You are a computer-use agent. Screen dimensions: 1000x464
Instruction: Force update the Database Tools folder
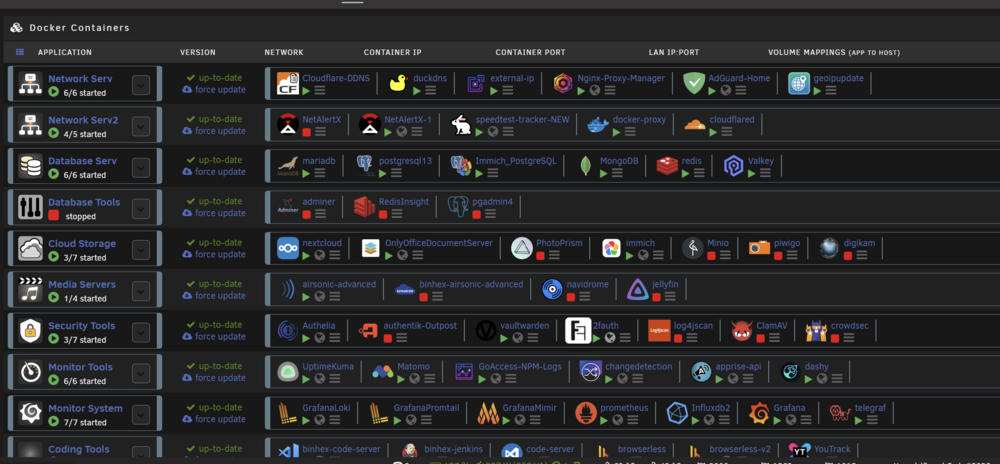tap(214, 214)
